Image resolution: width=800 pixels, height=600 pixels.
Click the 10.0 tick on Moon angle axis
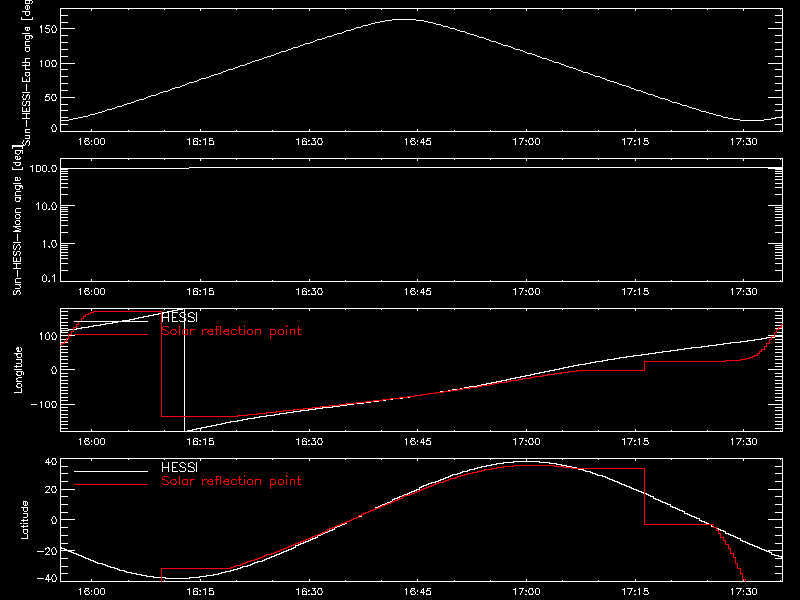pyautogui.click(x=46, y=206)
